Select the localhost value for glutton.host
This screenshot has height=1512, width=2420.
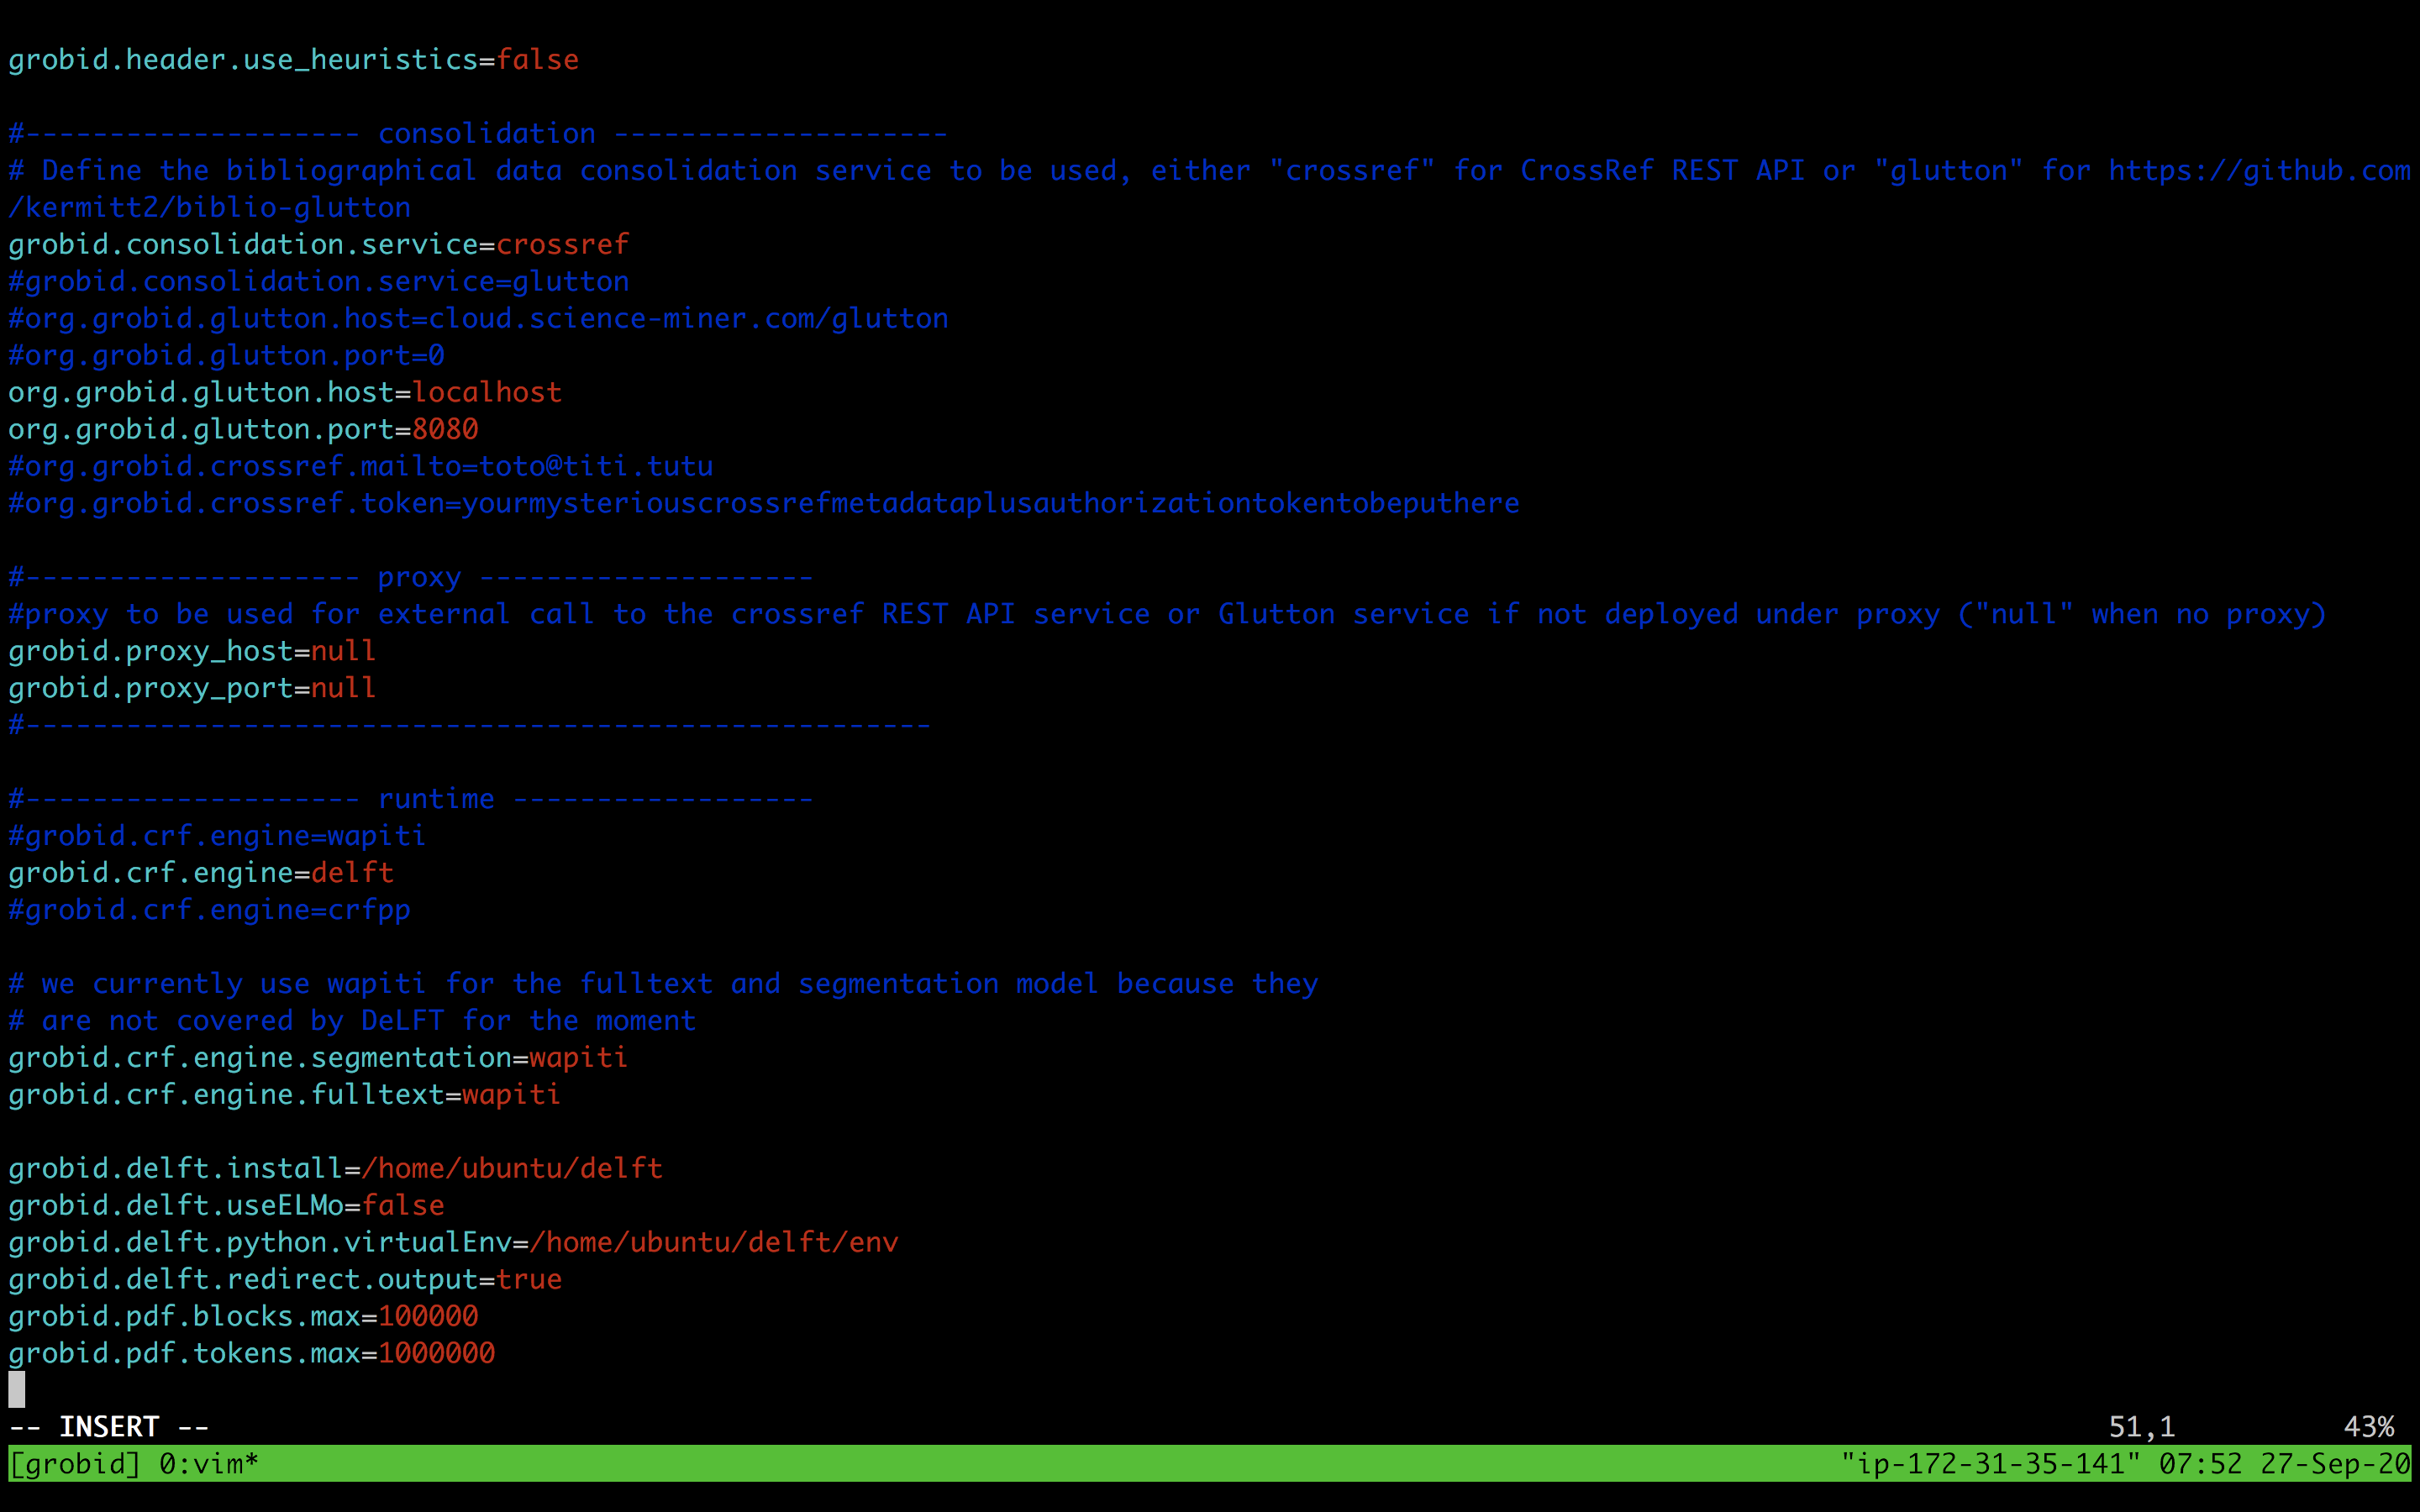coord(486,392)
